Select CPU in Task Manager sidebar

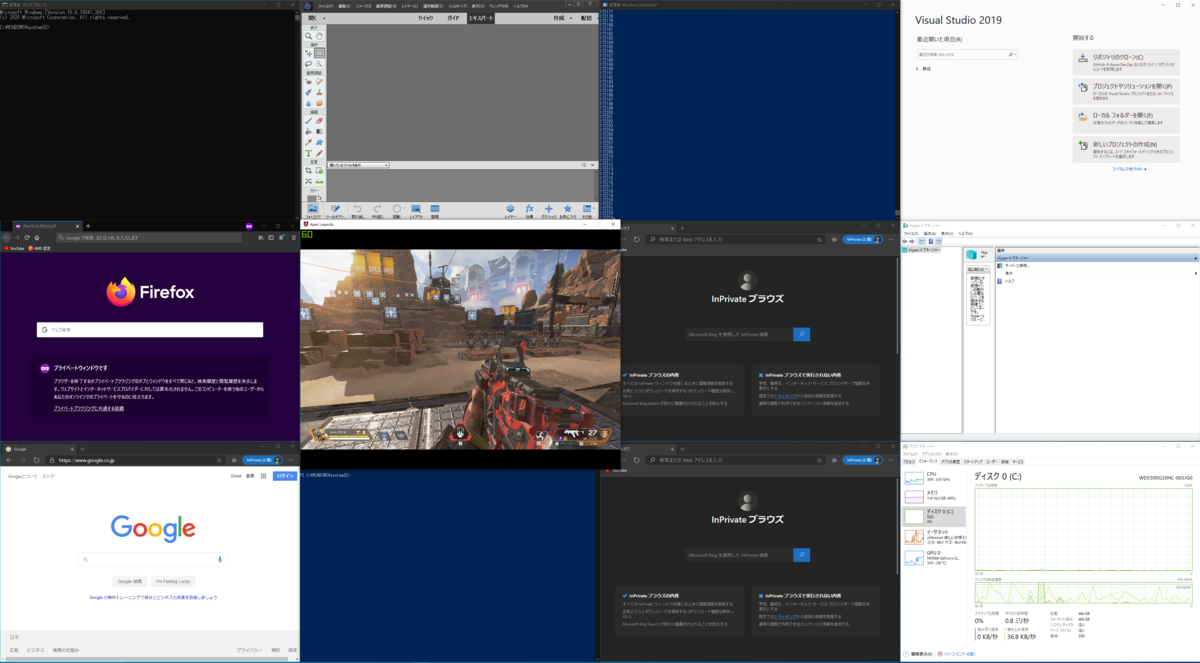coord(934,477)
